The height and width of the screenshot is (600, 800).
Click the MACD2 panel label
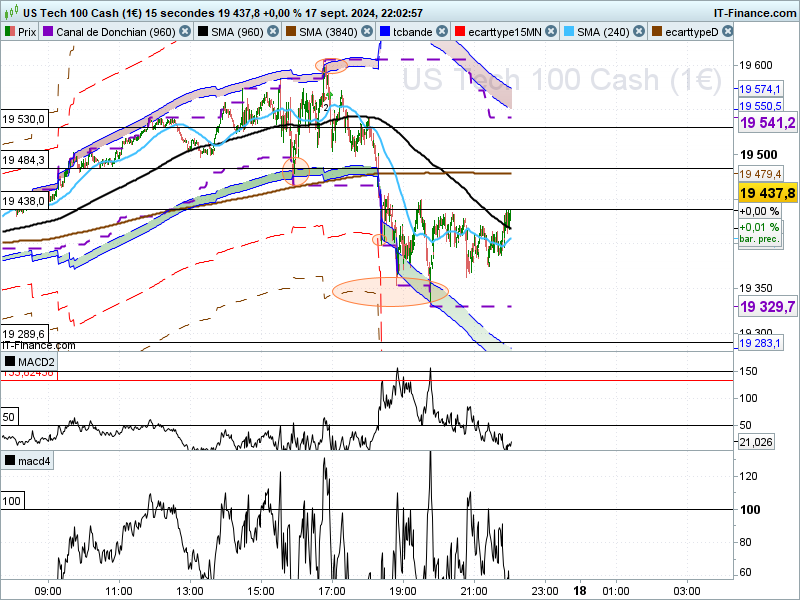(36, 362)
